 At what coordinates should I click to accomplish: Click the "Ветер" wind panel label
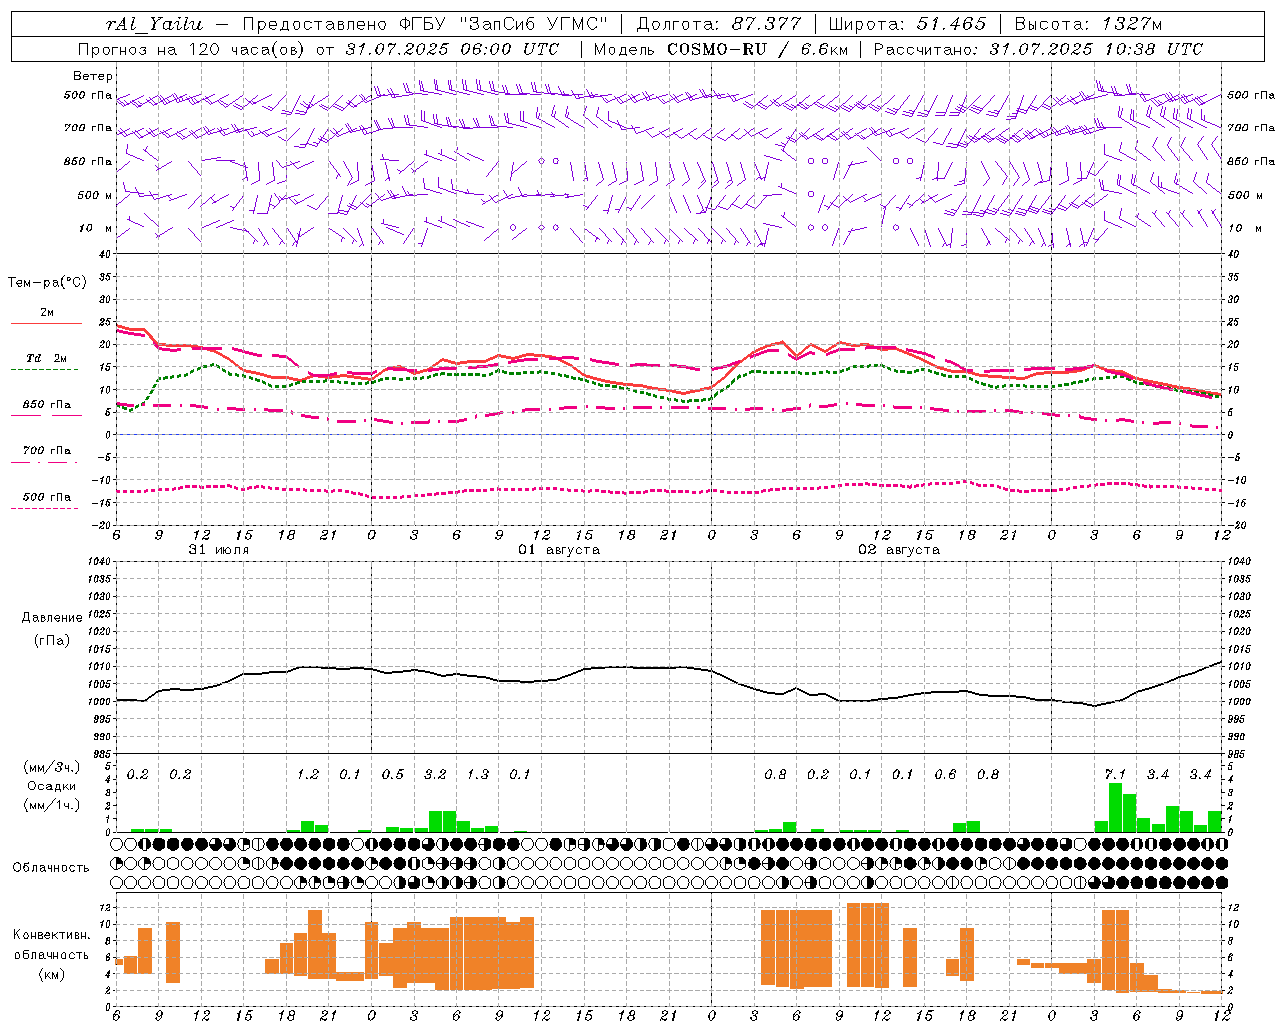[x=93, y=76]
